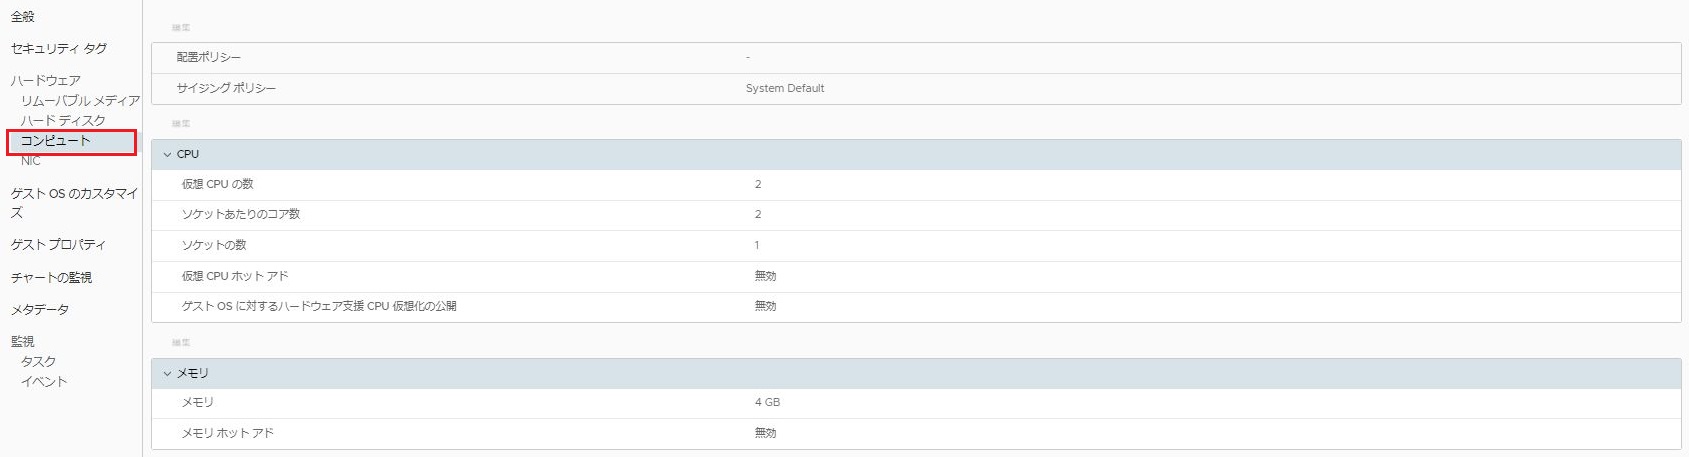The height and width of the screenshot is (457, 1689).
Task: Click the System Default value
Action: coord(785,88)
